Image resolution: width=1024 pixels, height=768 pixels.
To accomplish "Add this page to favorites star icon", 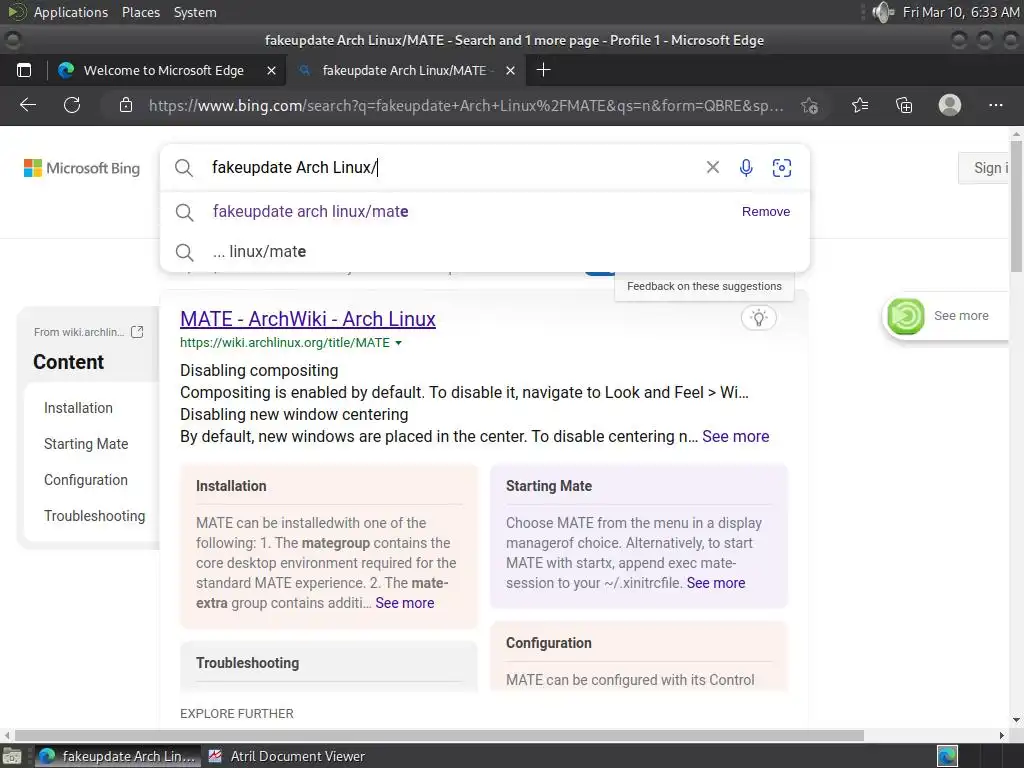I will pos(810,105).
